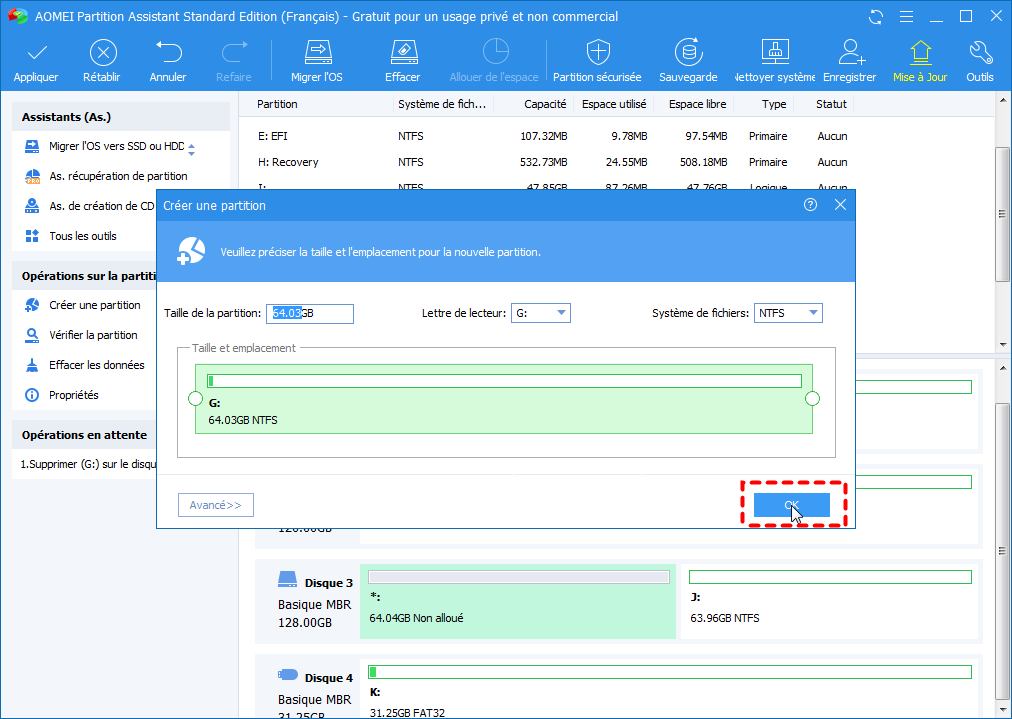Click the Partition column header
Screen dimensions: 1012x719
tap(277, 104)
